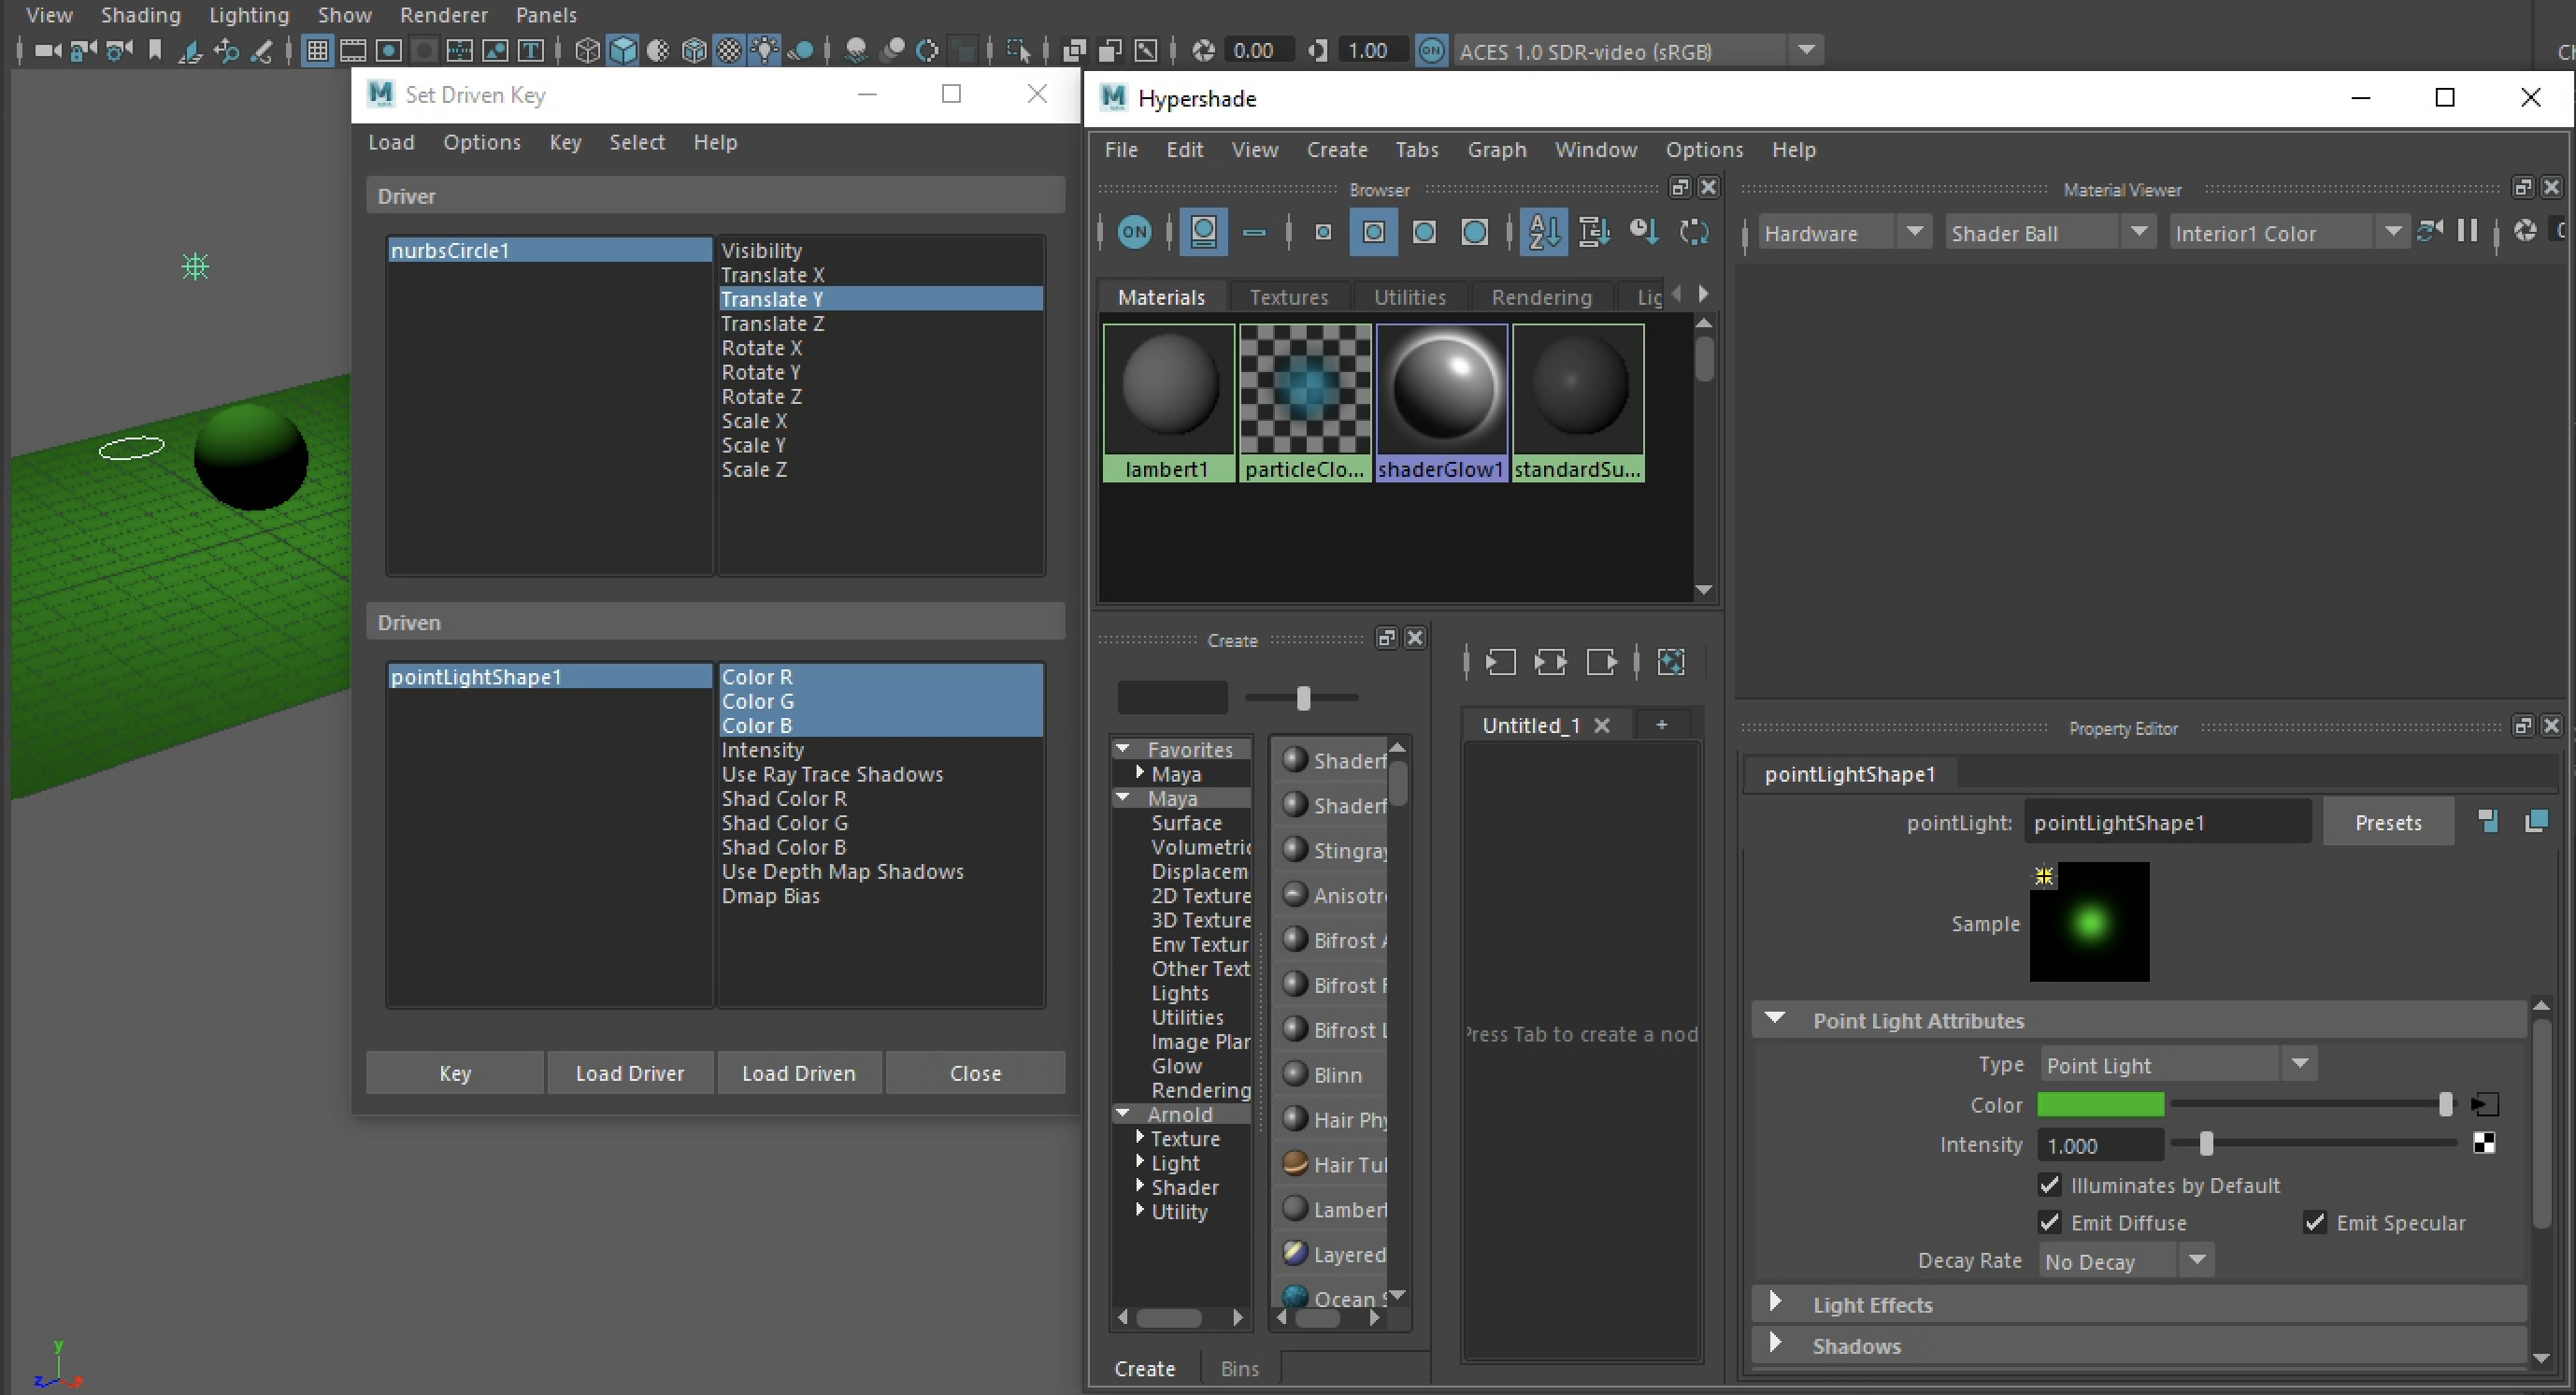Uncheck Illuminates by Default checkbox

tap(2049, 1185)
